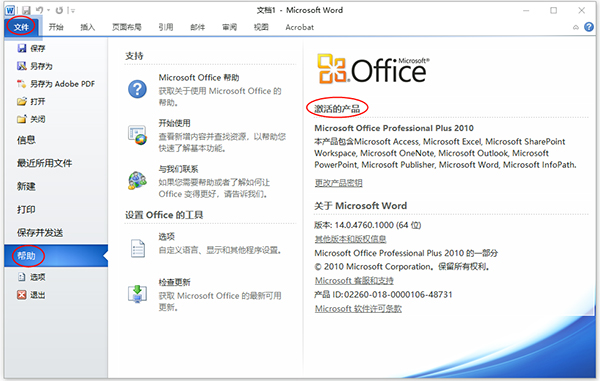600x381 pixels.
Task: Open the 新建 section
Action: point(26,186)
